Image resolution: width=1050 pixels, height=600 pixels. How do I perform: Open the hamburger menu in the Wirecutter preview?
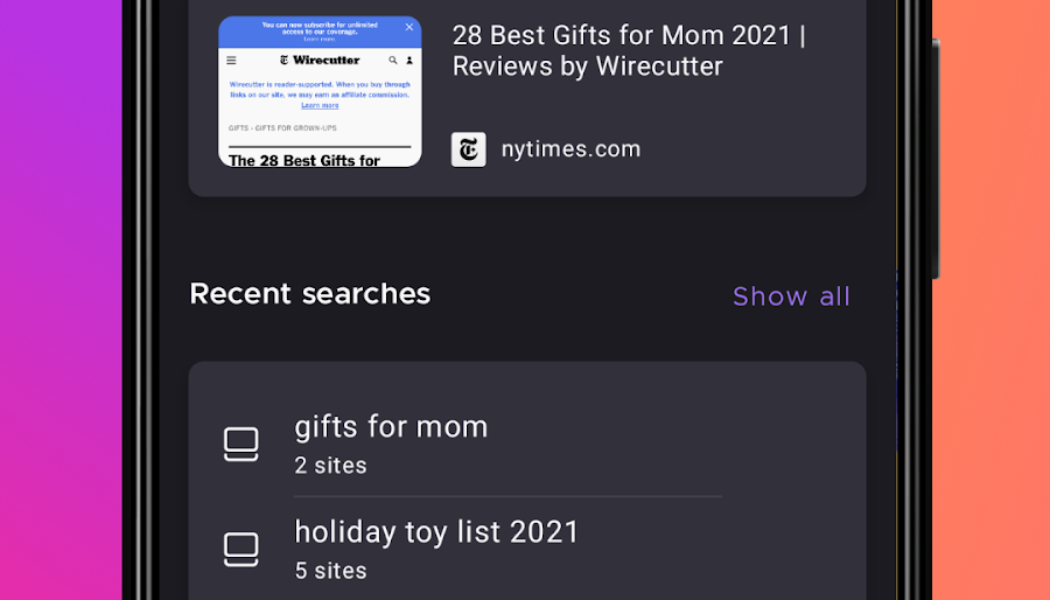point(232,60)
